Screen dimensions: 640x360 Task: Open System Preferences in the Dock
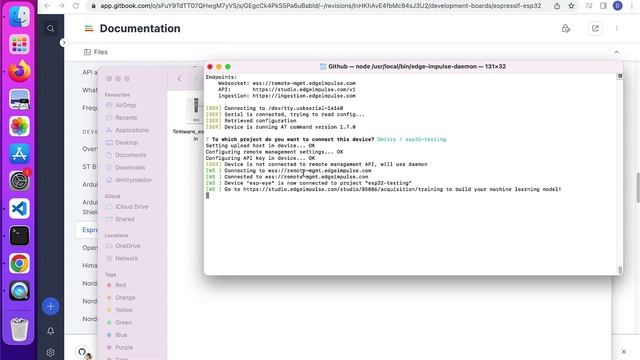(x=19, y=181)
